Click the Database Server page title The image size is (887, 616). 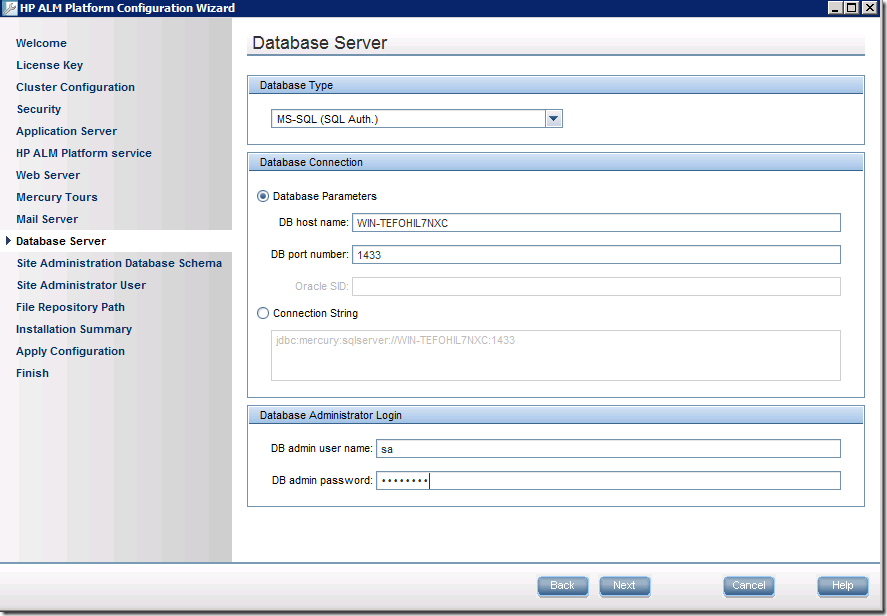pos(320,43)
